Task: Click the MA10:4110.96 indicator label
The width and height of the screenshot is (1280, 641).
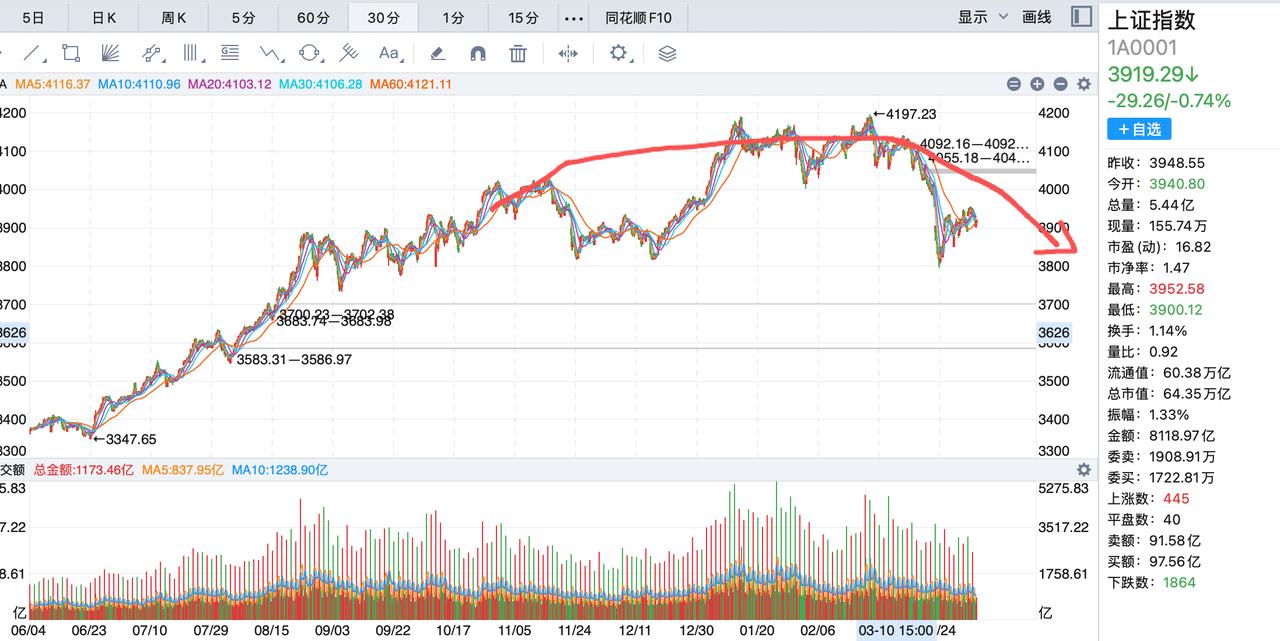Action: click(x=139, y=85)
